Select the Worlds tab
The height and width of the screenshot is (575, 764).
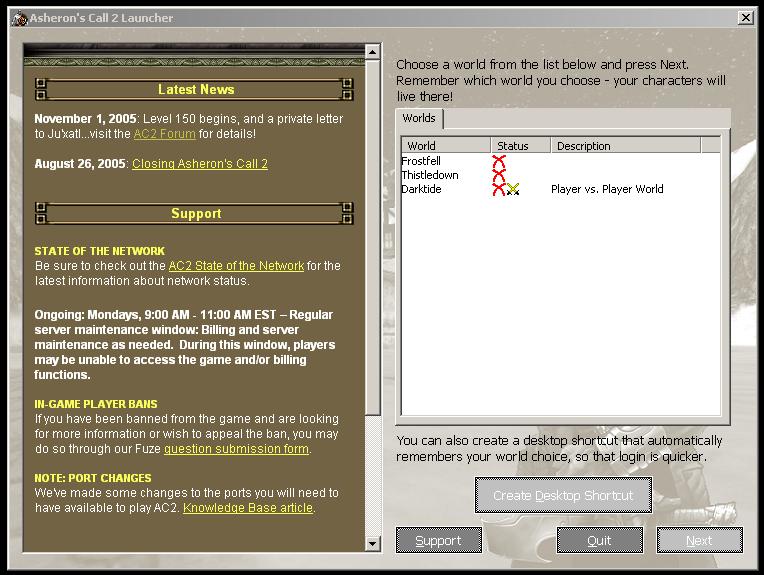pyautogui.click(x=419, y=118)
